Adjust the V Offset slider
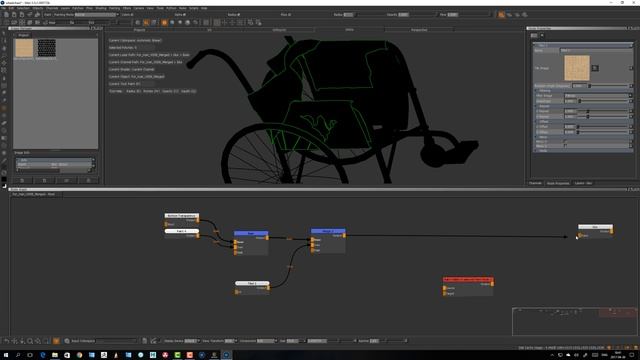 tap(603, 132)
